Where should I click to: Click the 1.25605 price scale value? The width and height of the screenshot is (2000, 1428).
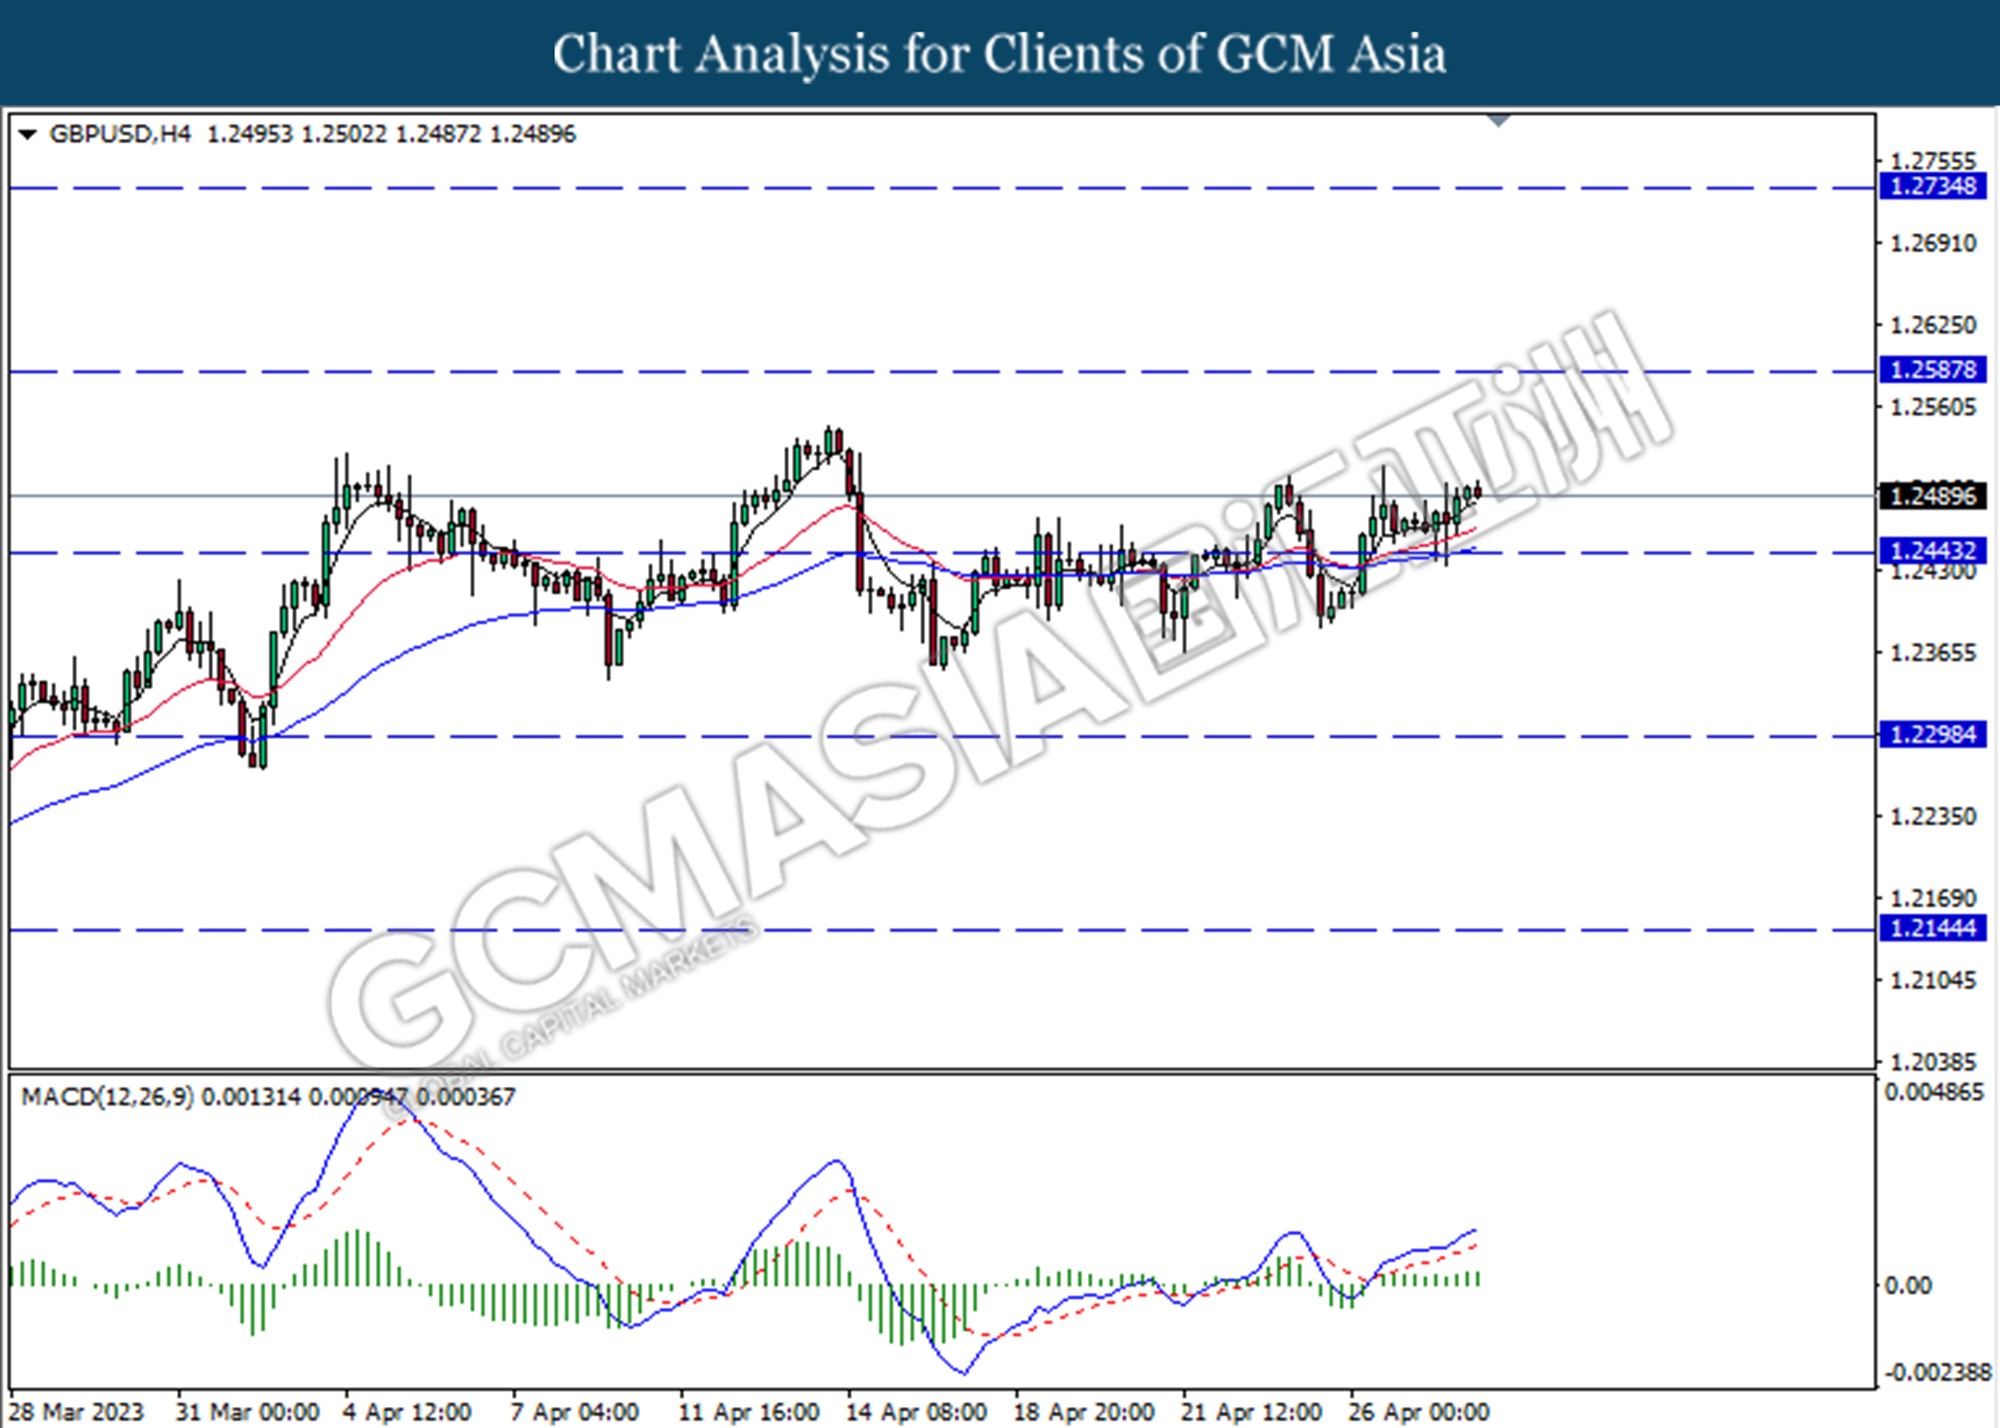click(1933, 407)
